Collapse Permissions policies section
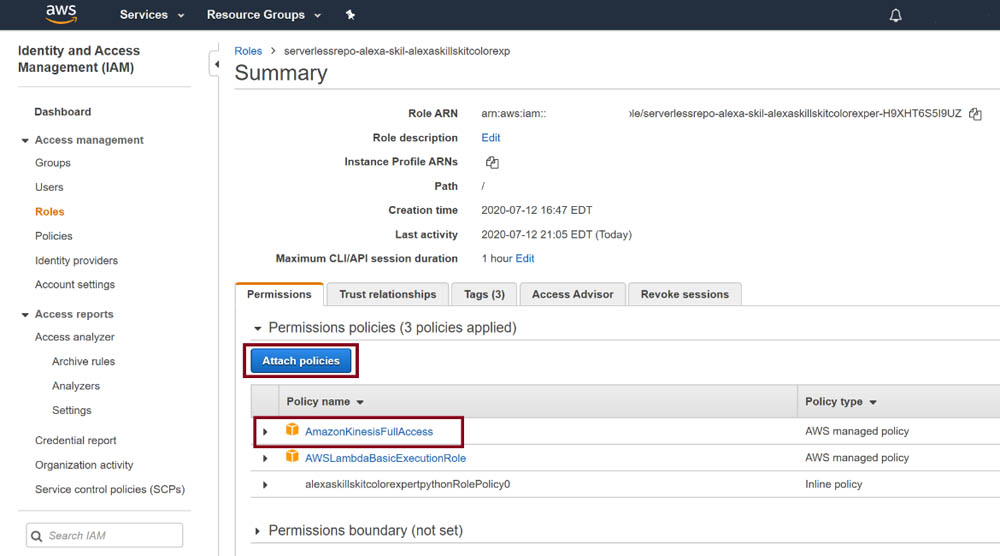Screen dimensions: 1000x556 tap(258, 328)
